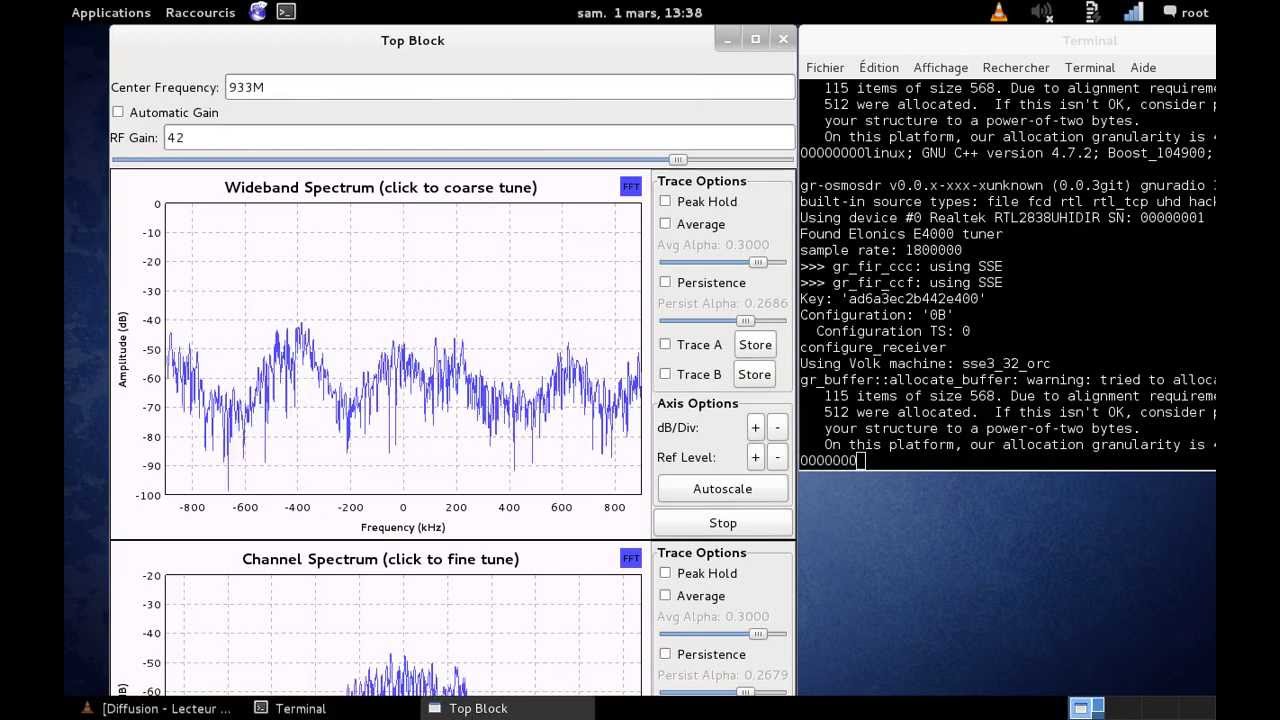Image resolution: width=1280 pixels, height=720 pixels.
Task: Click 'Found Elonics E4000 tuner' terminal line
Action: [901, 234]
